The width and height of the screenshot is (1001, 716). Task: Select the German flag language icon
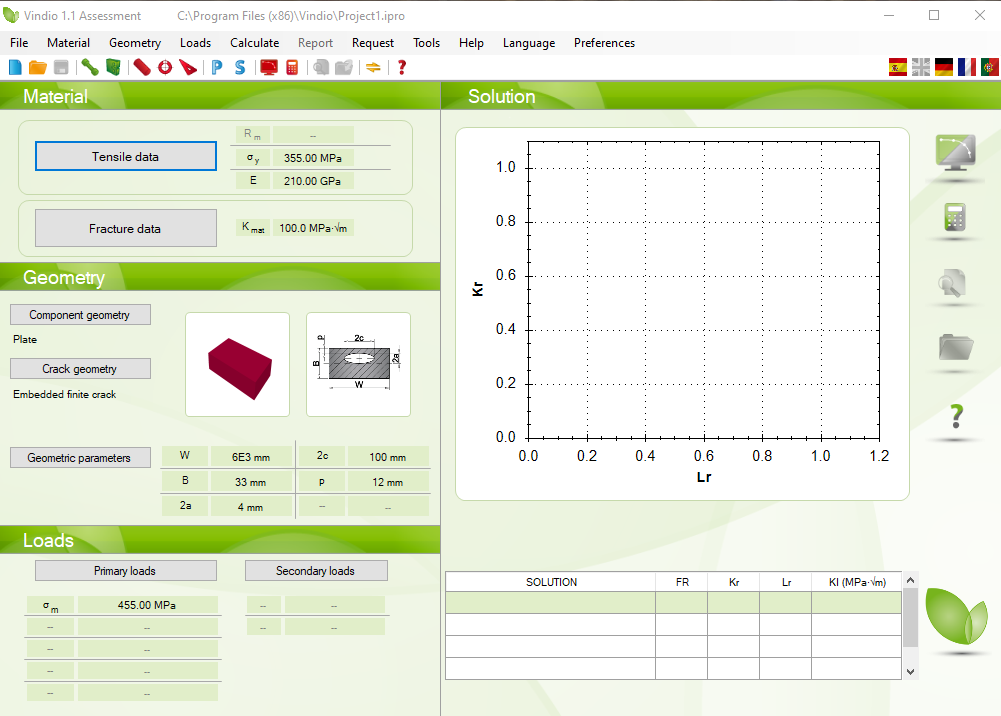[944, 67]
